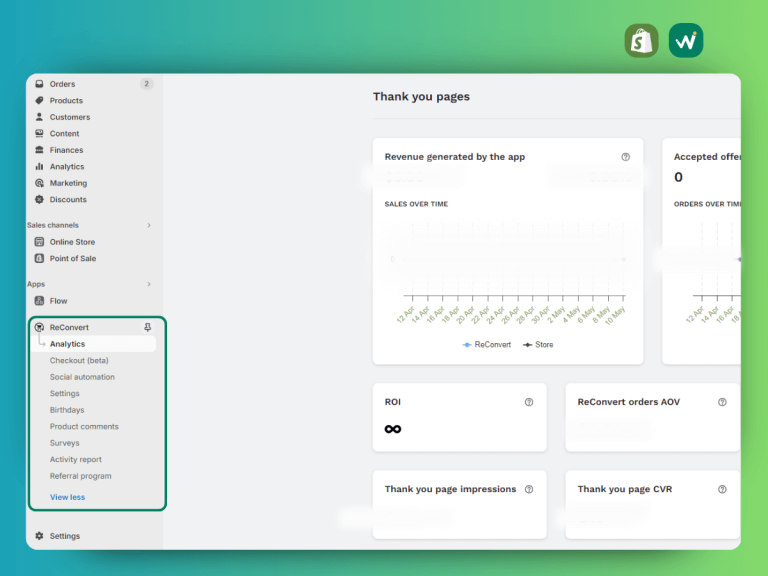Click the Thank you pages heading

421,96
